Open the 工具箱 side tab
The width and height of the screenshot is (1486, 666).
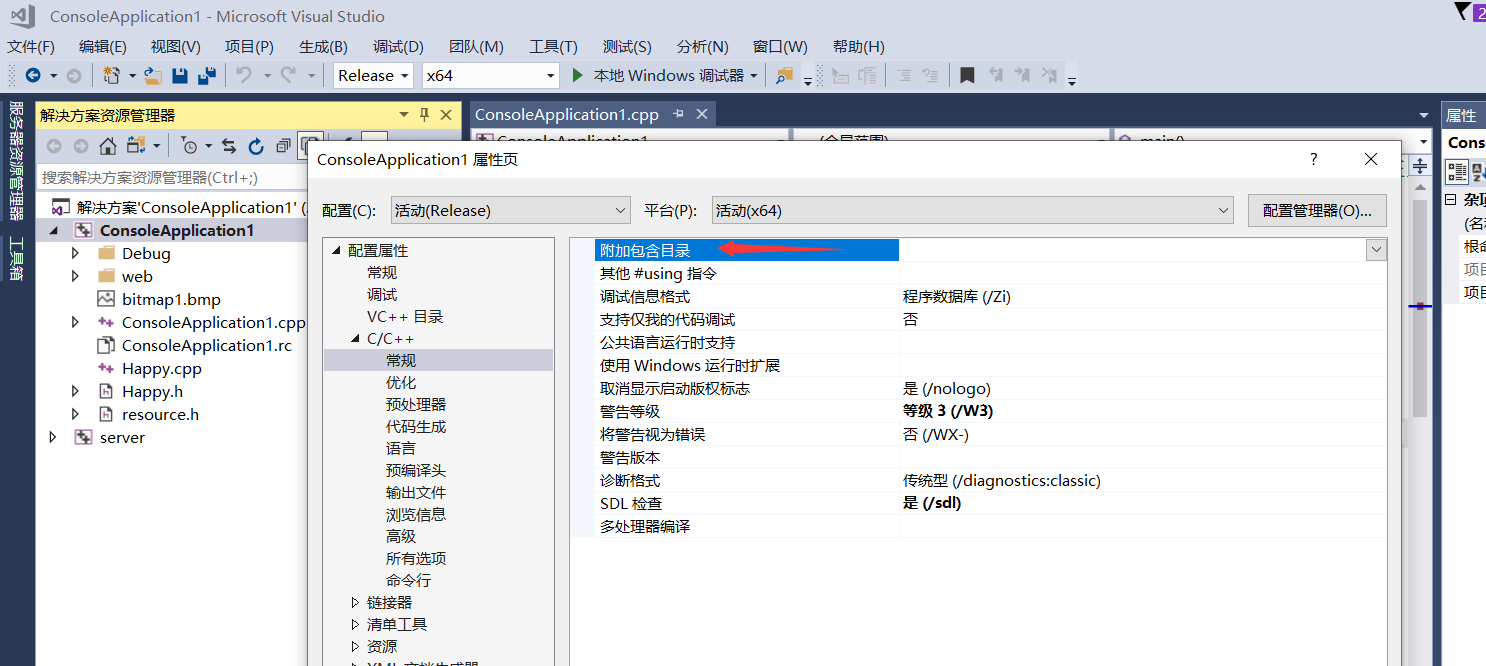16,259
